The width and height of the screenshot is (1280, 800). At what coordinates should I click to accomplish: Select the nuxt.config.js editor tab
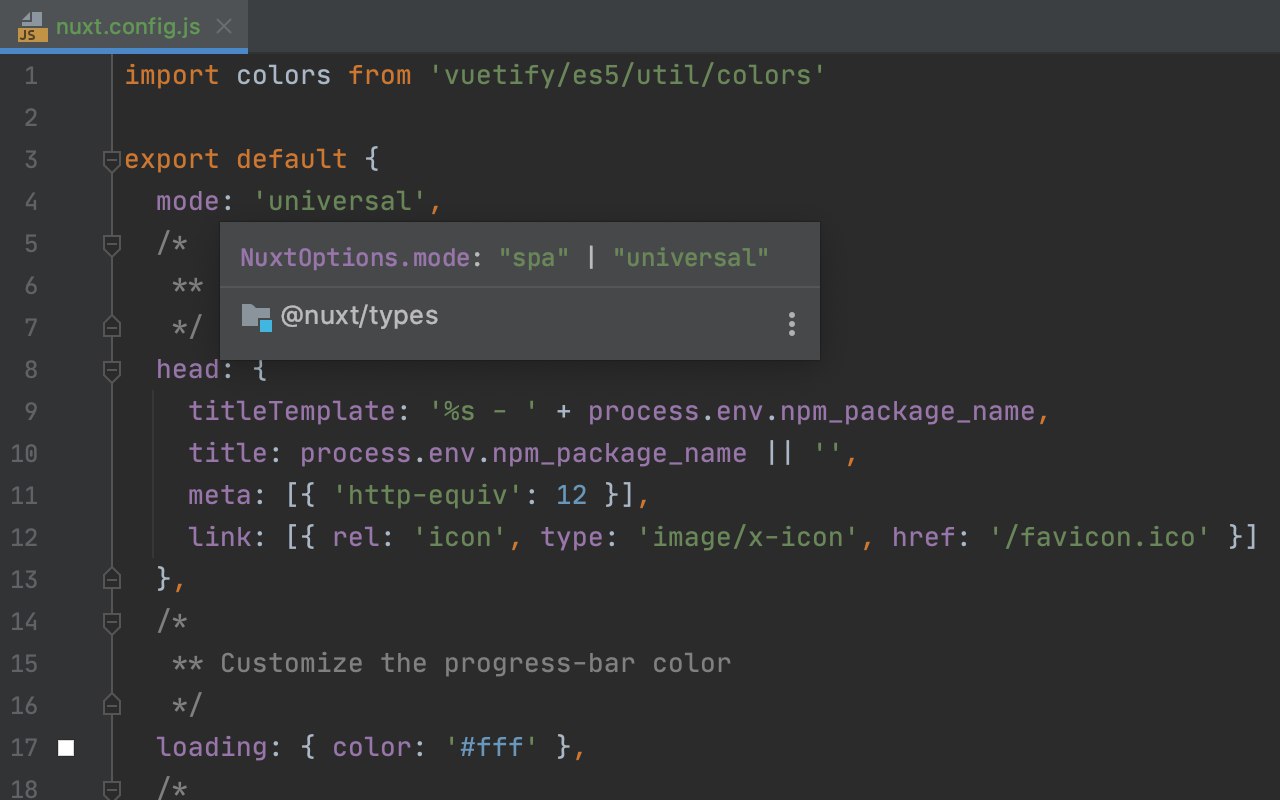pyautogui.click(x=124, y=26)
